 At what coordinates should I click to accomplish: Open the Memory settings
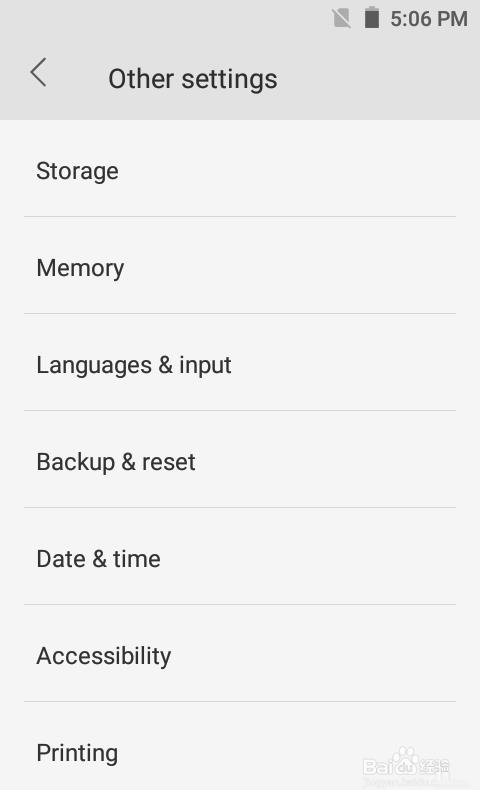[240, 266]
